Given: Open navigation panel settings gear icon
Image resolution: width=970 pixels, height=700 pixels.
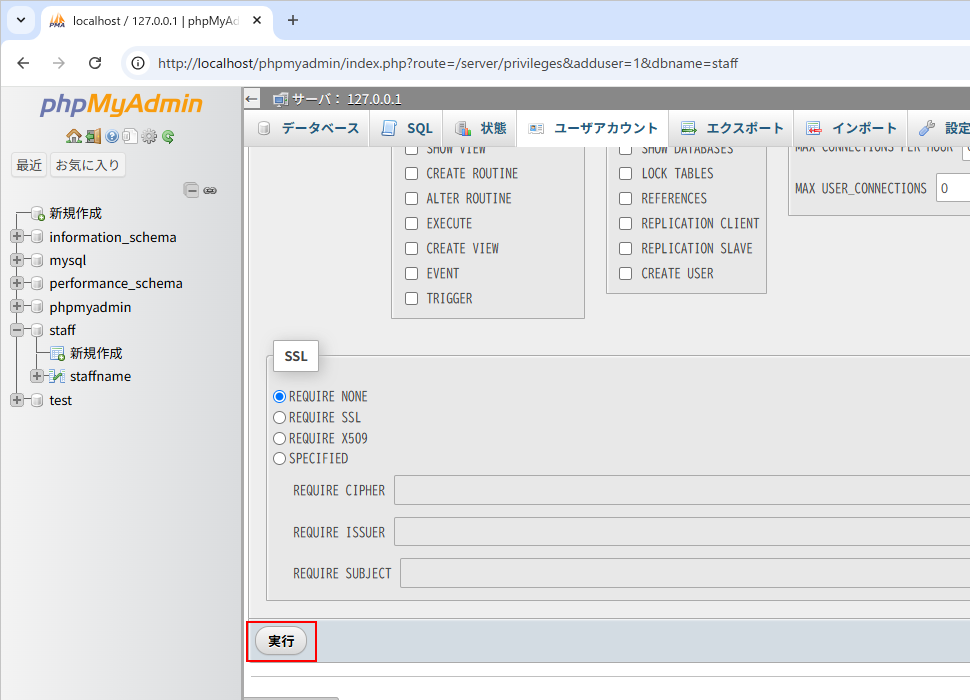Looking at the screenshot, I should point(149,136).
